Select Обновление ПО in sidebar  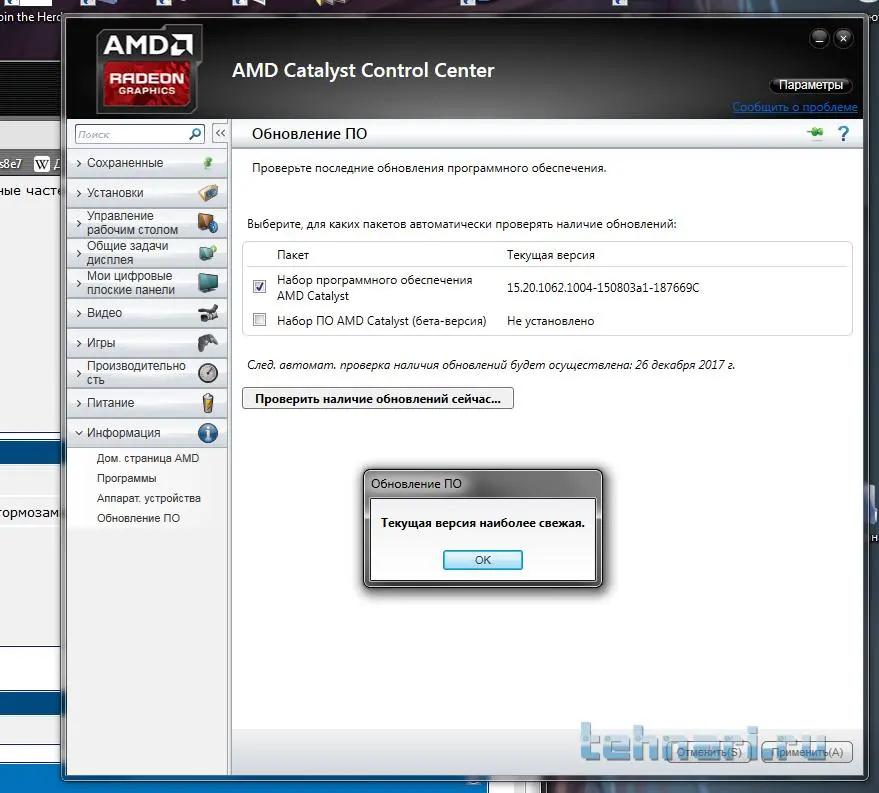[138, 518]
